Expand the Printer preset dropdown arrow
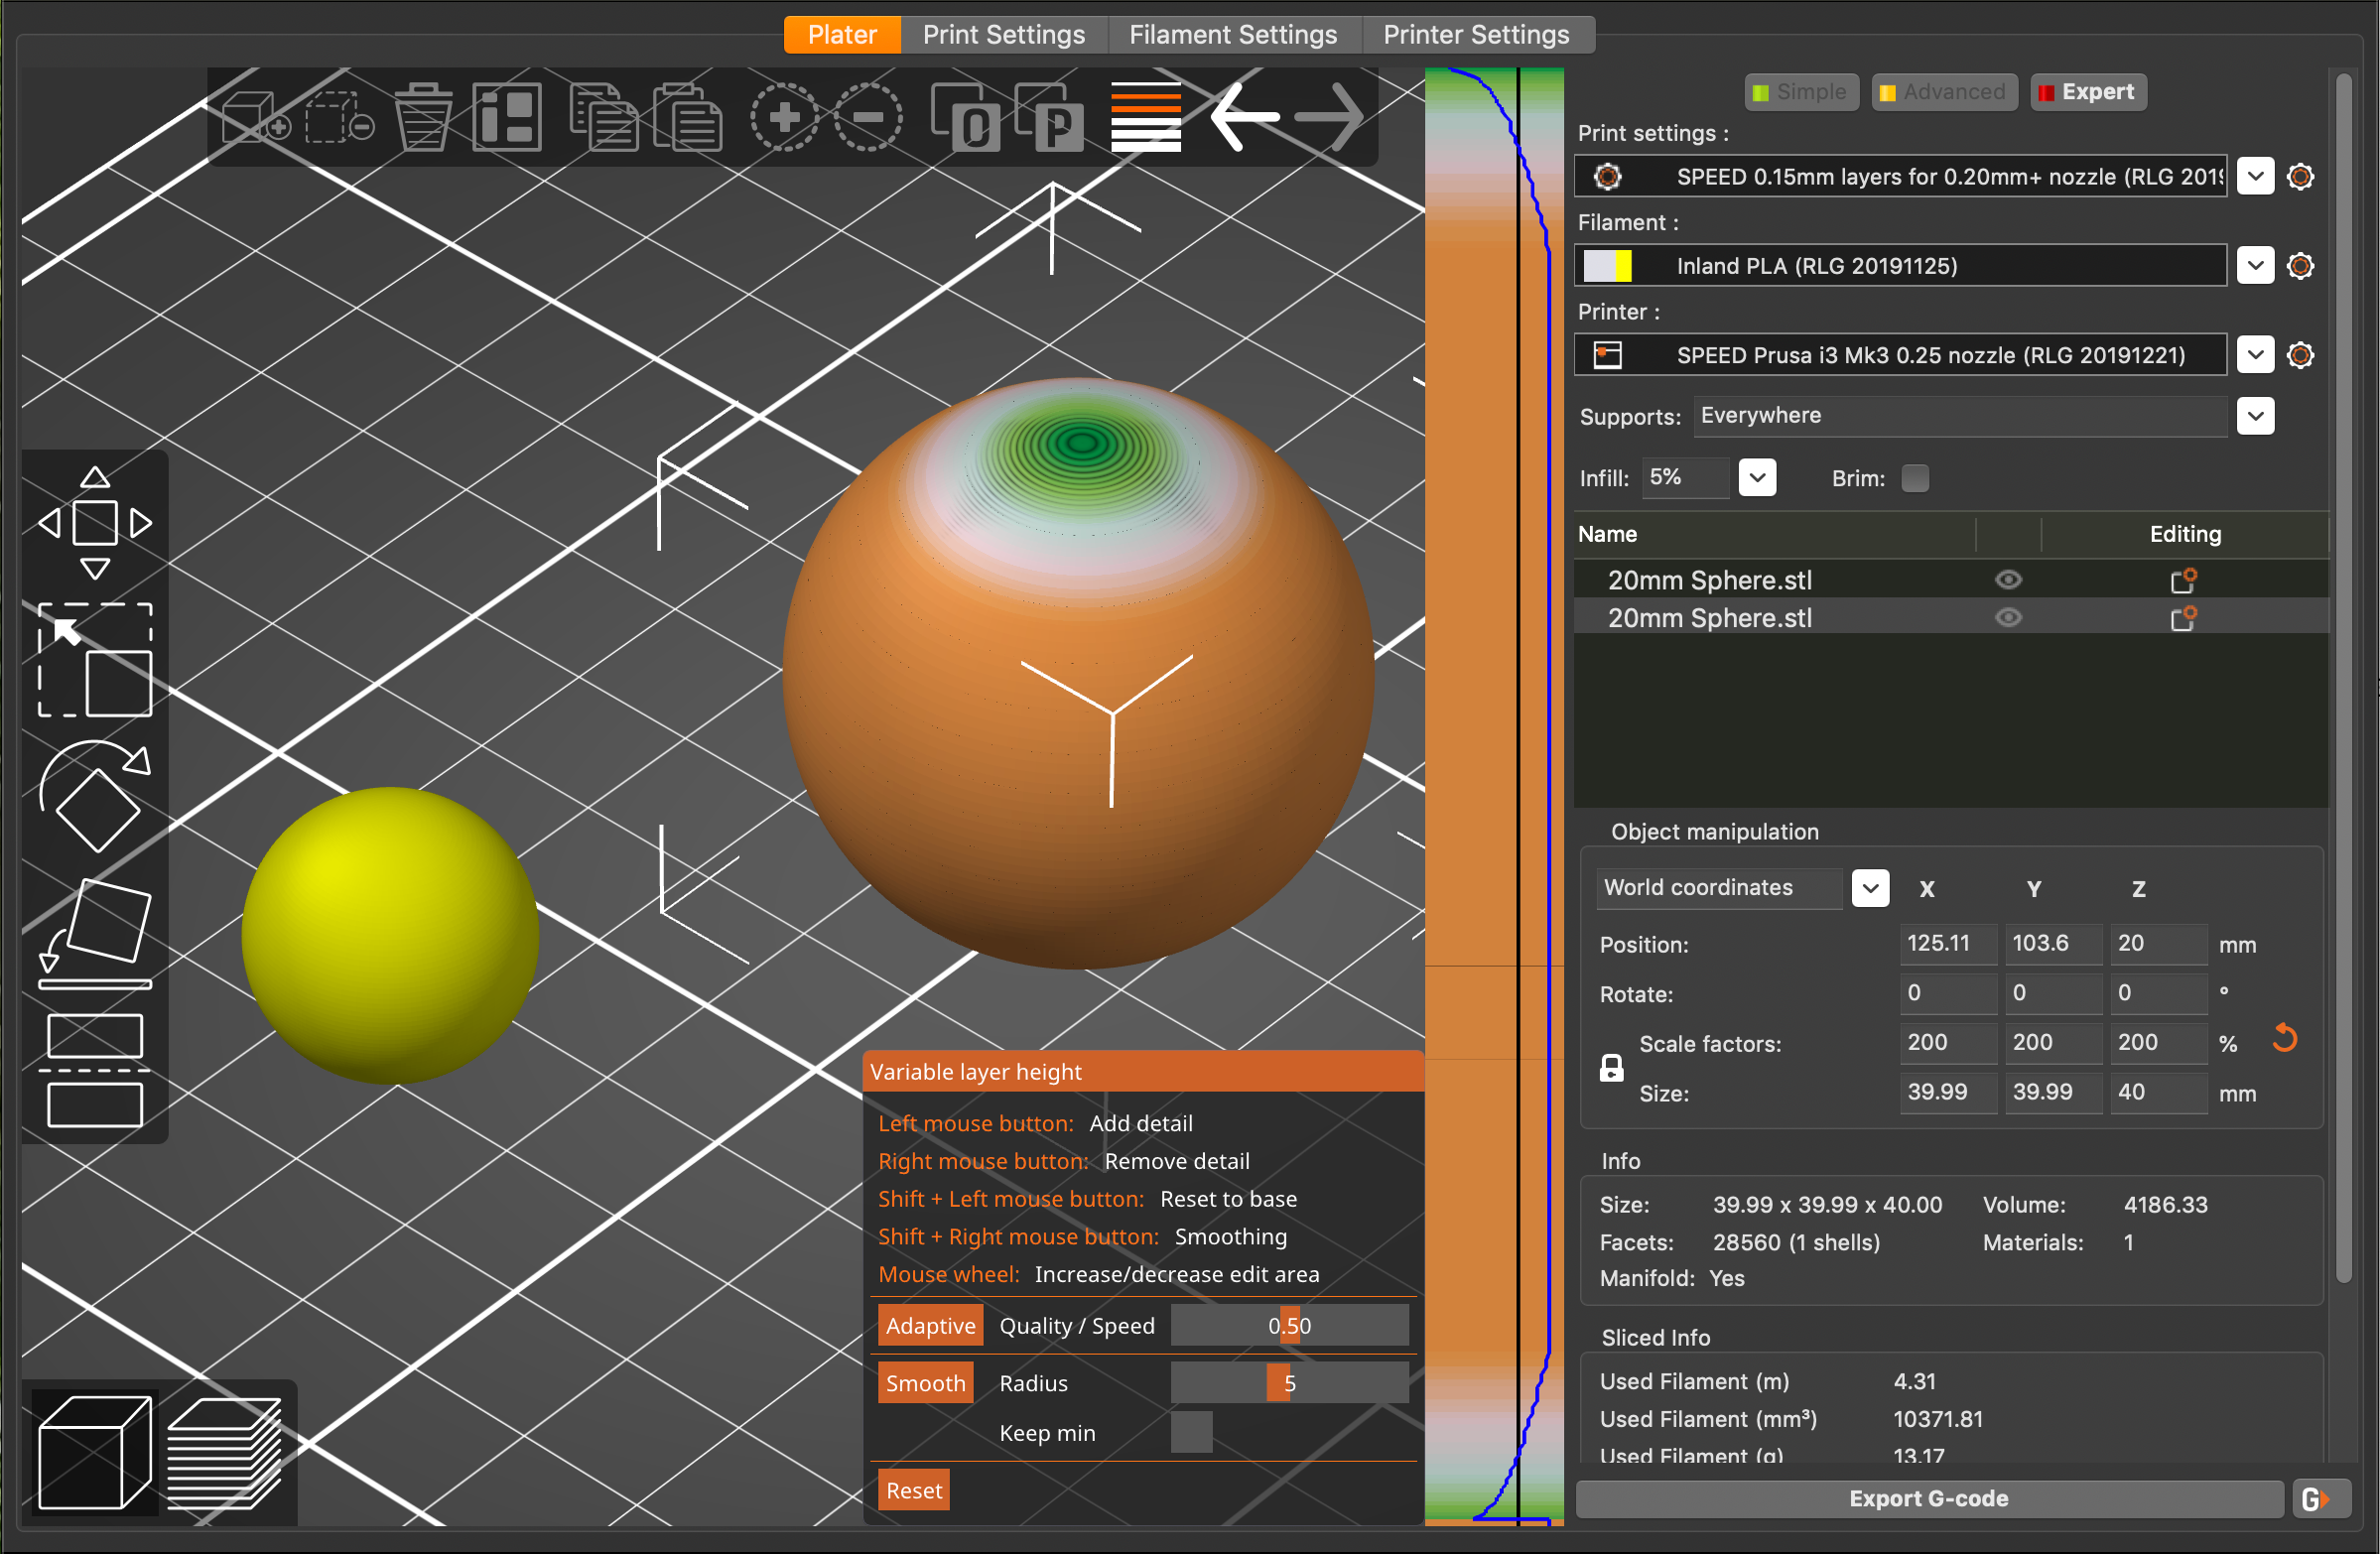 2255,355
